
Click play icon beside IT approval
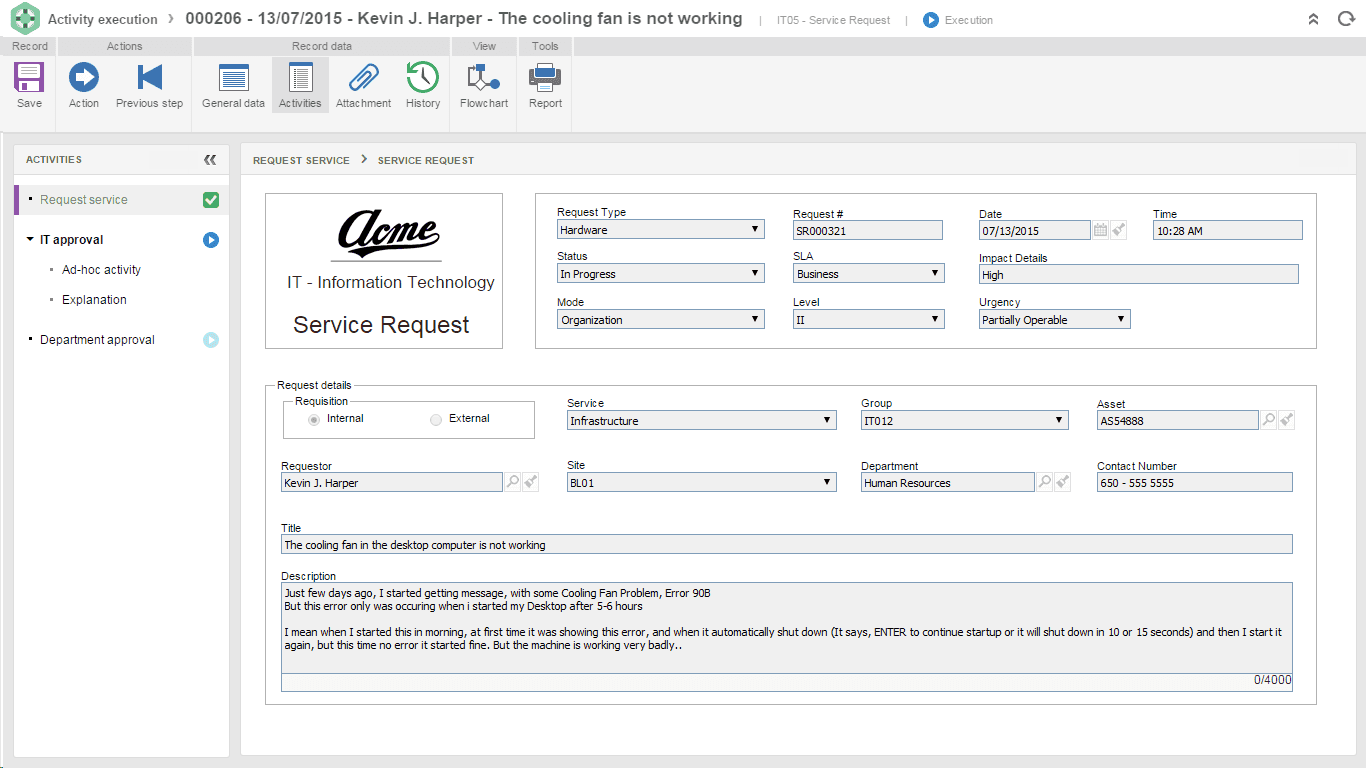tap(211, 240)
